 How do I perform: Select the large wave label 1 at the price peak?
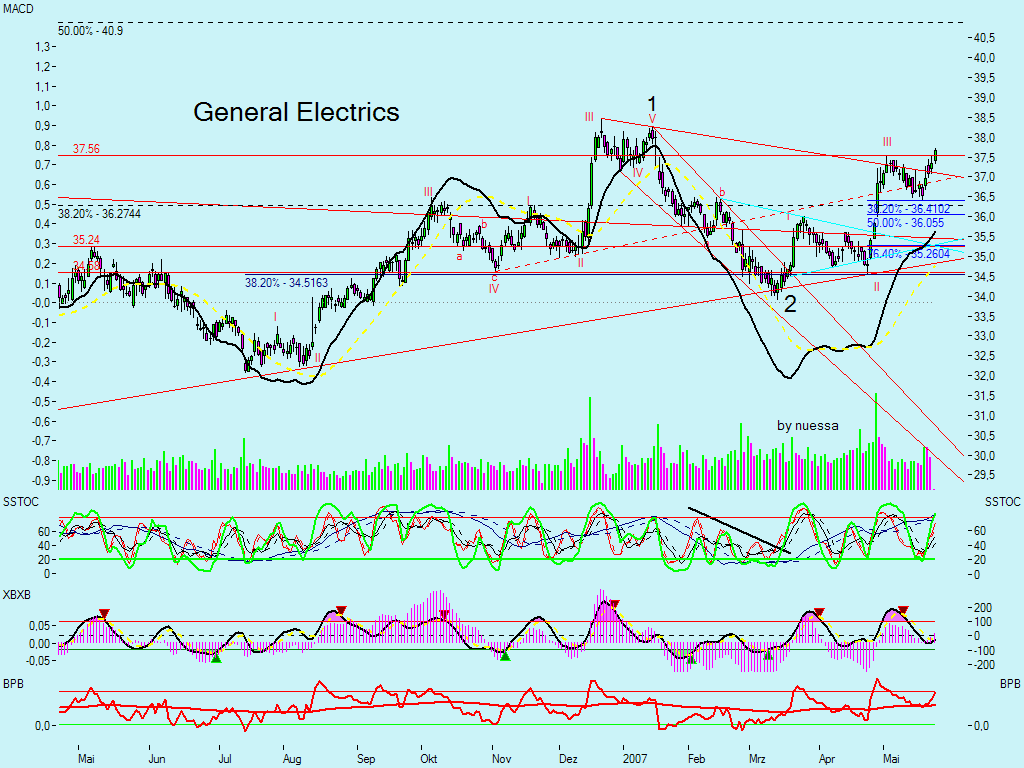(652, 104)
